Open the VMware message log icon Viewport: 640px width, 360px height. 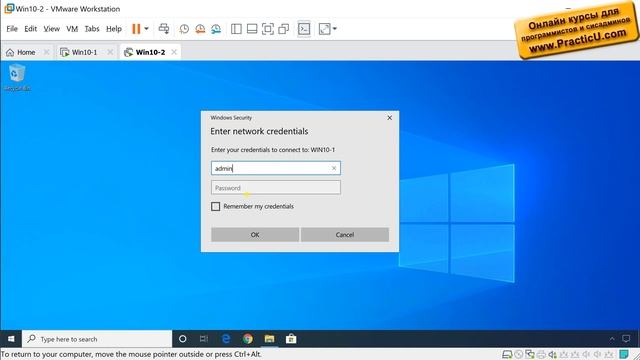pyautogui.click(x=624, y=354)
